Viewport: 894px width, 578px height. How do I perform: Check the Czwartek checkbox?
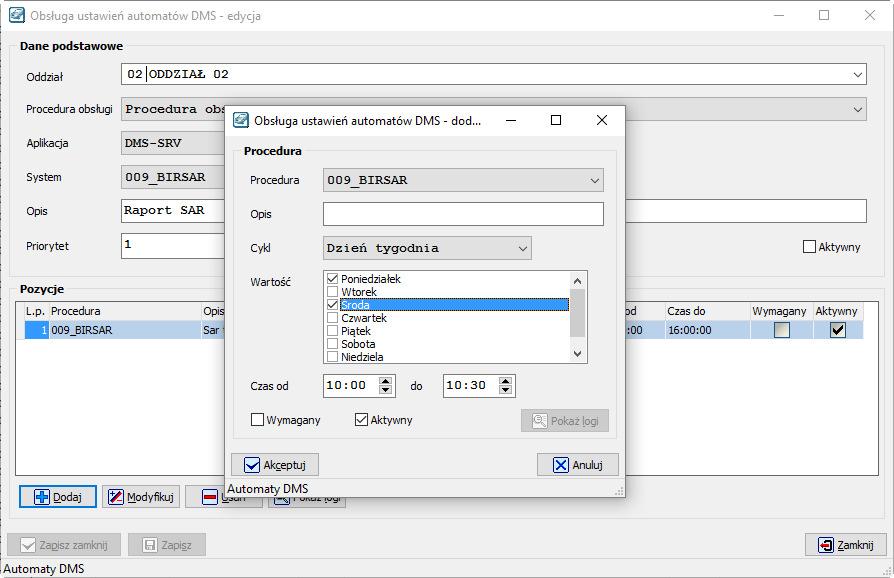[x=332, y=318]
